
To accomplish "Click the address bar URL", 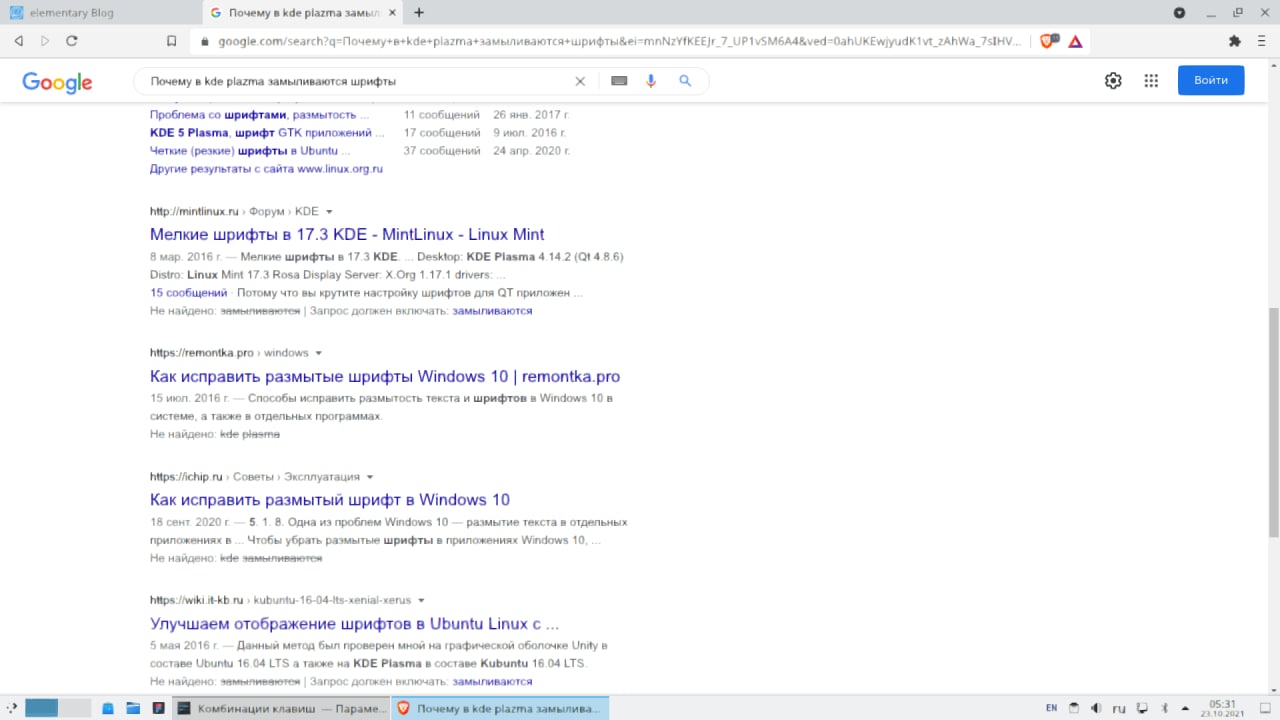I will [x=620, y=41].
